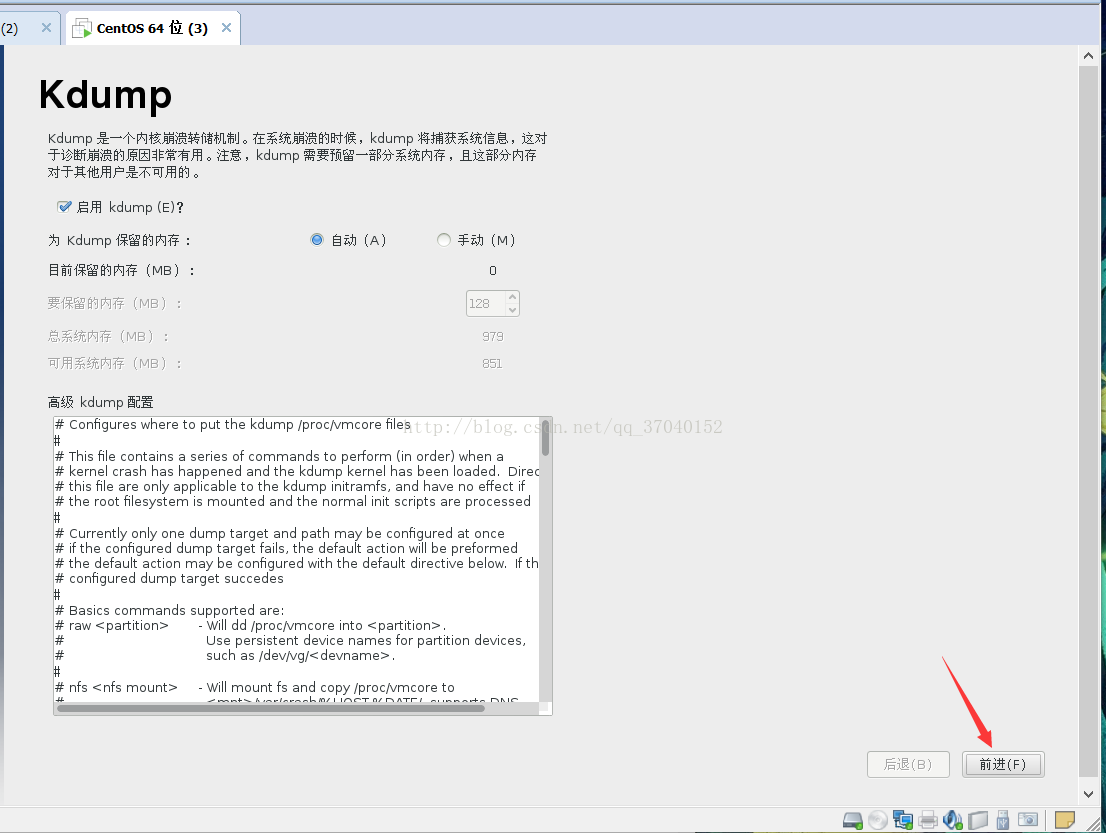Click the window scrollbar up arrow

[x=1088, y=56]
